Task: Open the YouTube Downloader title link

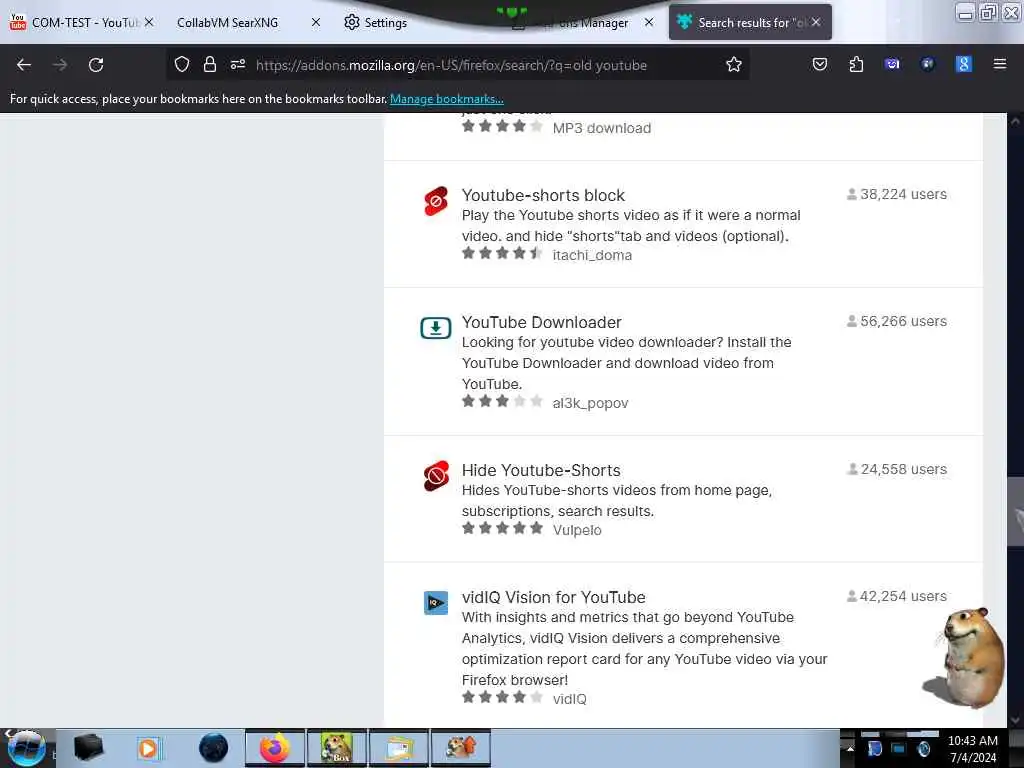Action: click(541, 322)
